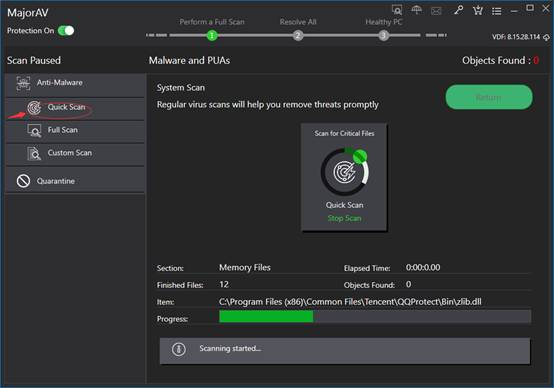Image resolution: width=554 pixels, height=388 pixels.
Task: Toggle the Protection On switch
Action: tap(66, 31)
